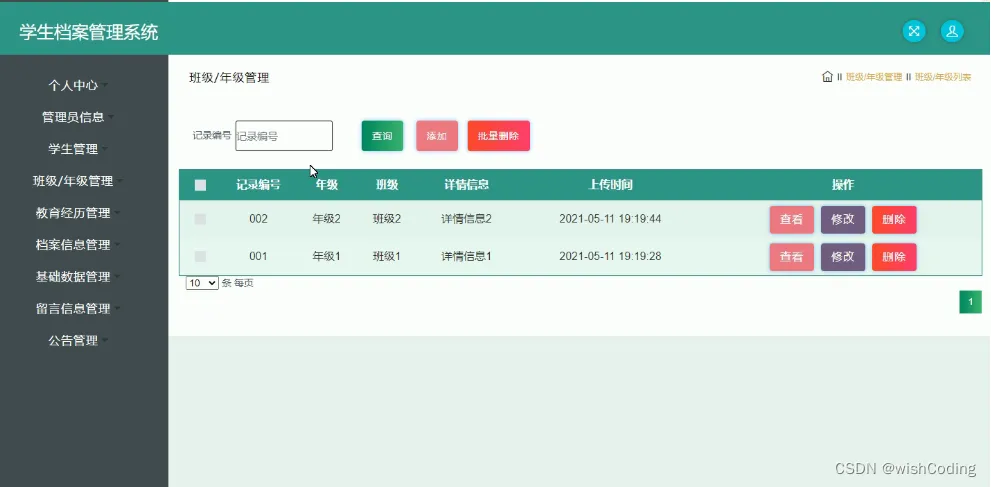The width and height of the screenshot is (991, 487).
Task: Check the checkbox for record 001
Action: [200, 256]
